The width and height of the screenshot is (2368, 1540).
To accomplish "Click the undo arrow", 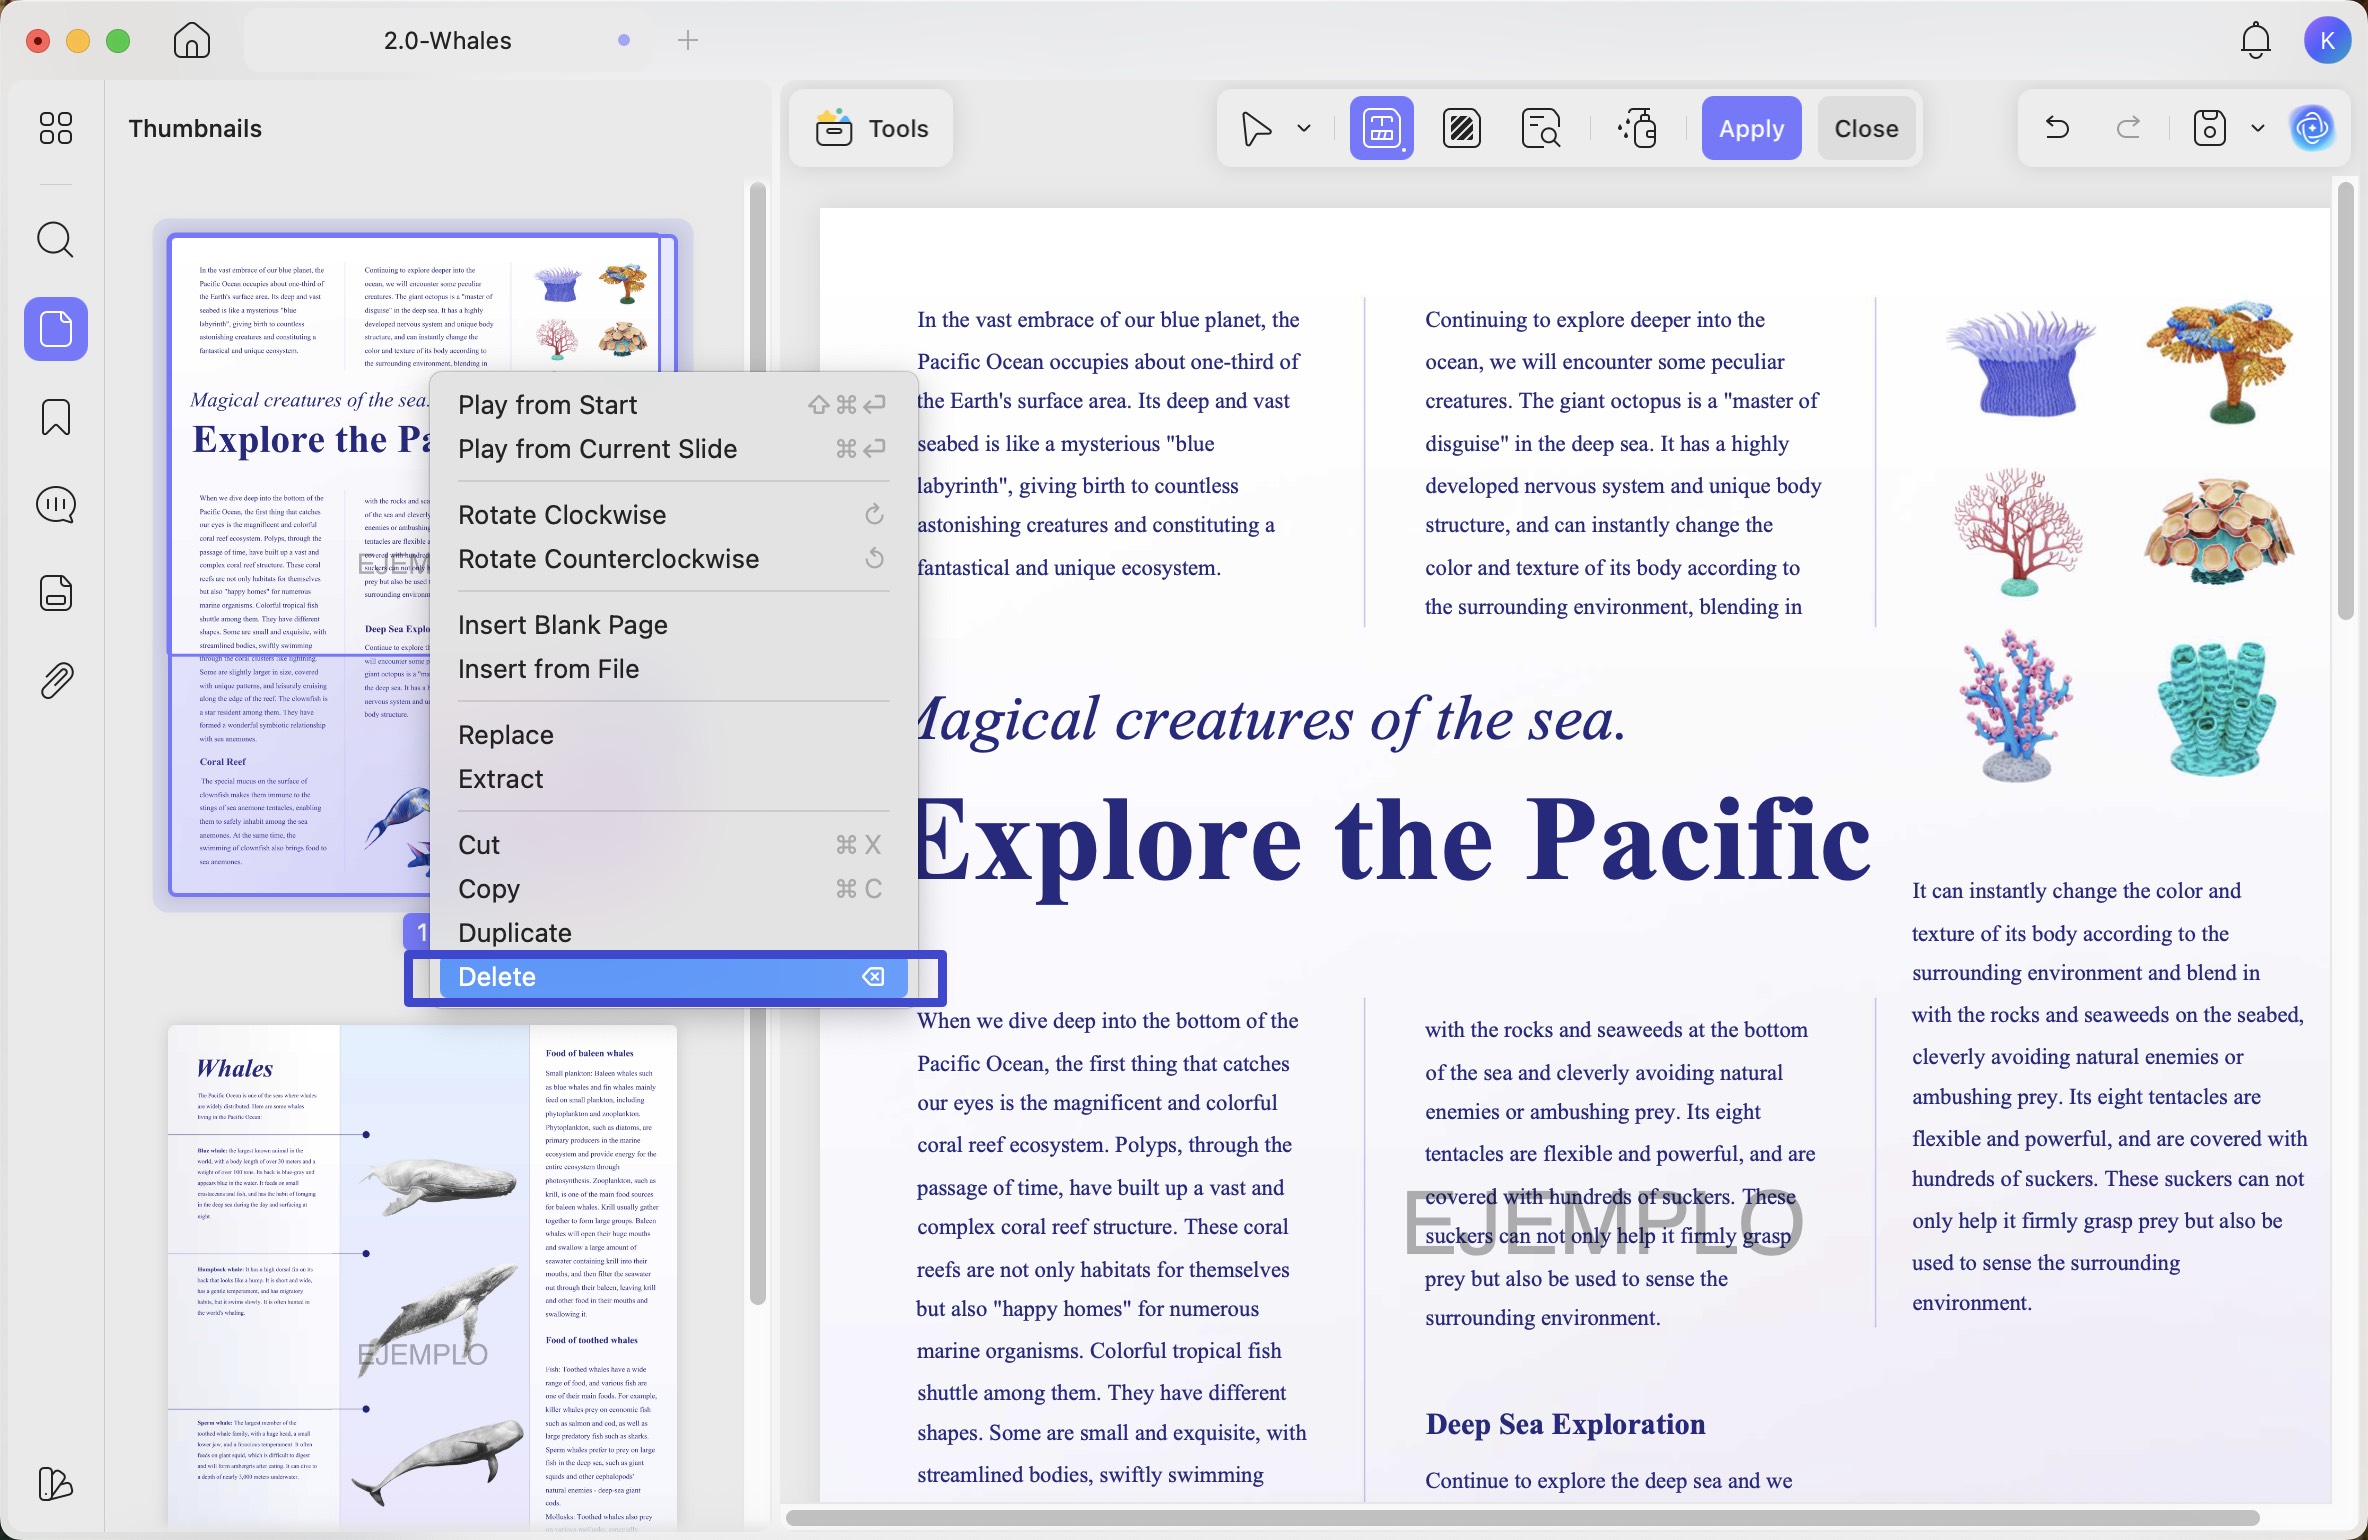I will pos(2057,128).
